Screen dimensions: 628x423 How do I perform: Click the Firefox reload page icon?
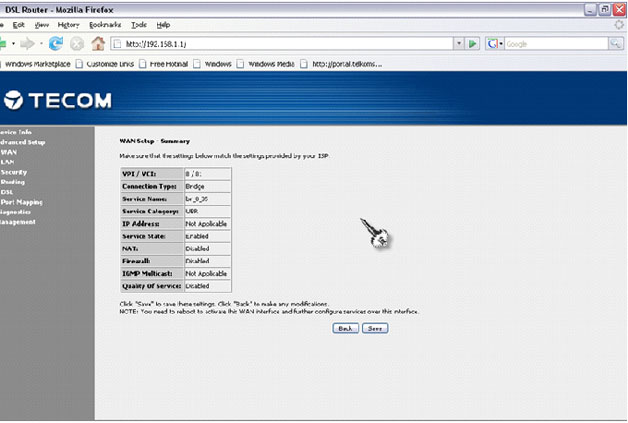[56, 44]
